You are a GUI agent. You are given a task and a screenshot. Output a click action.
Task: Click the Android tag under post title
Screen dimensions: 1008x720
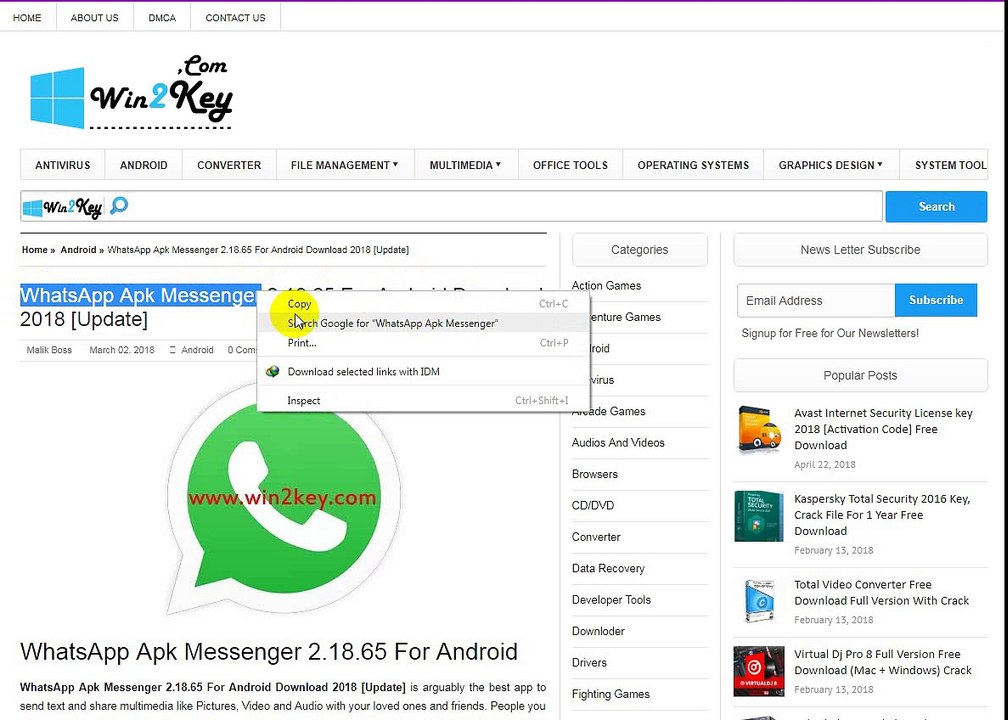[x=197, y=350]
